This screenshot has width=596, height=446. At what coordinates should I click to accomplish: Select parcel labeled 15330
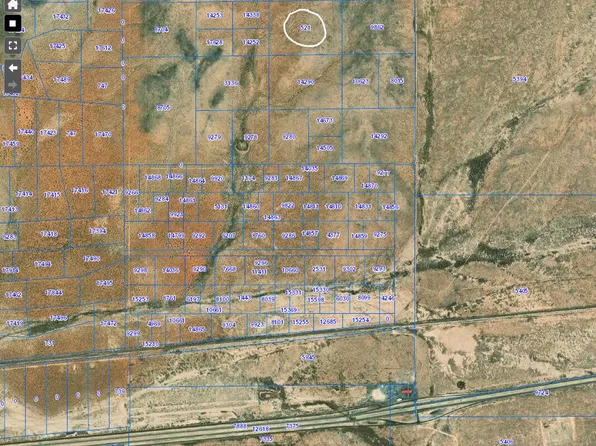click(x=320, y=290)
